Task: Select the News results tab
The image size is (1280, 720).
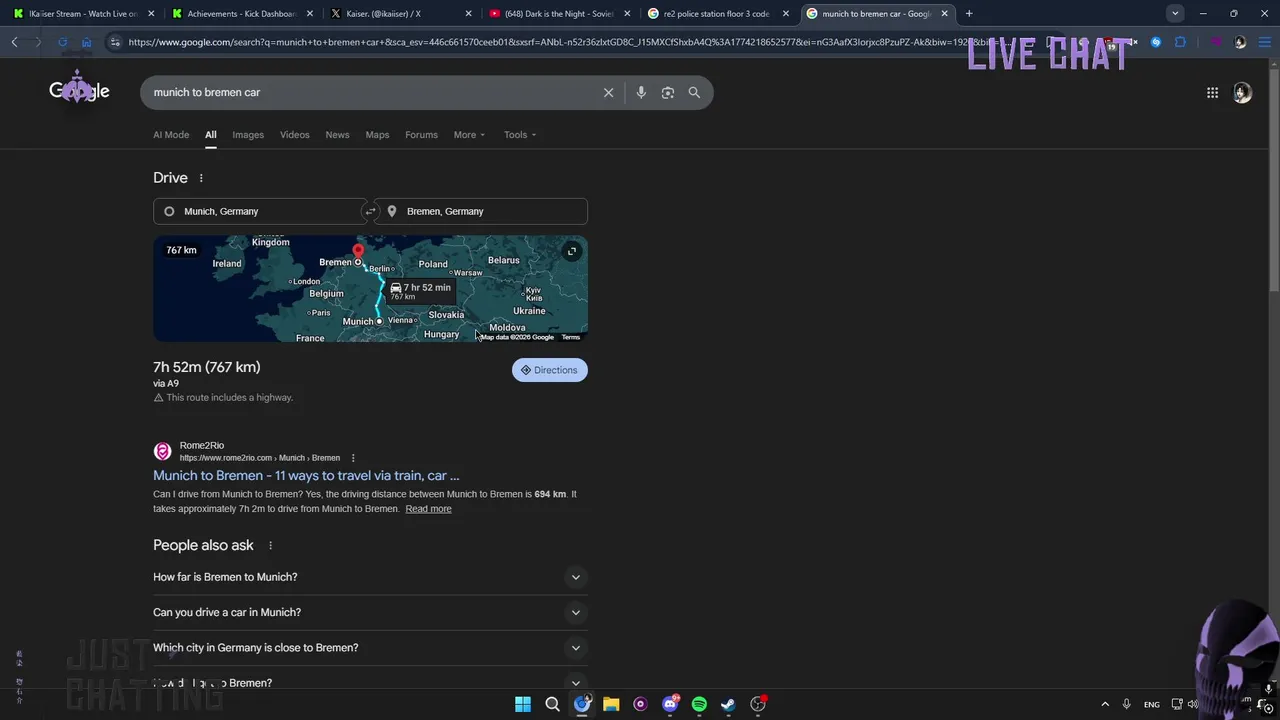Action: (337, 135)
